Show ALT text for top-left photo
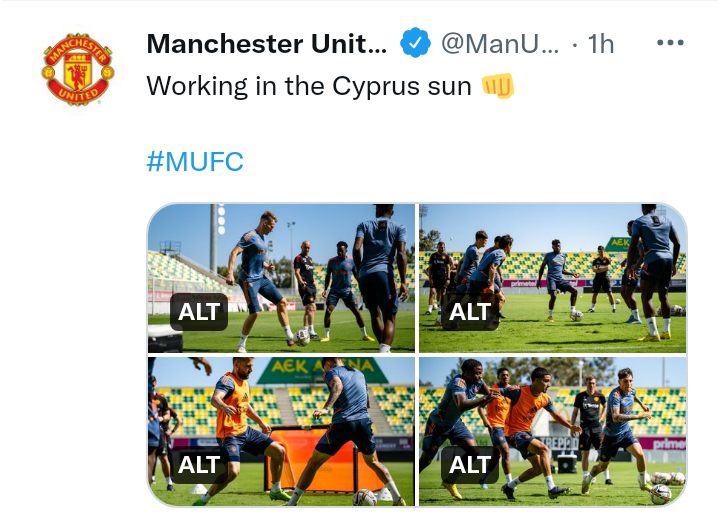This screenshot has width=720, height=519. 198,312
